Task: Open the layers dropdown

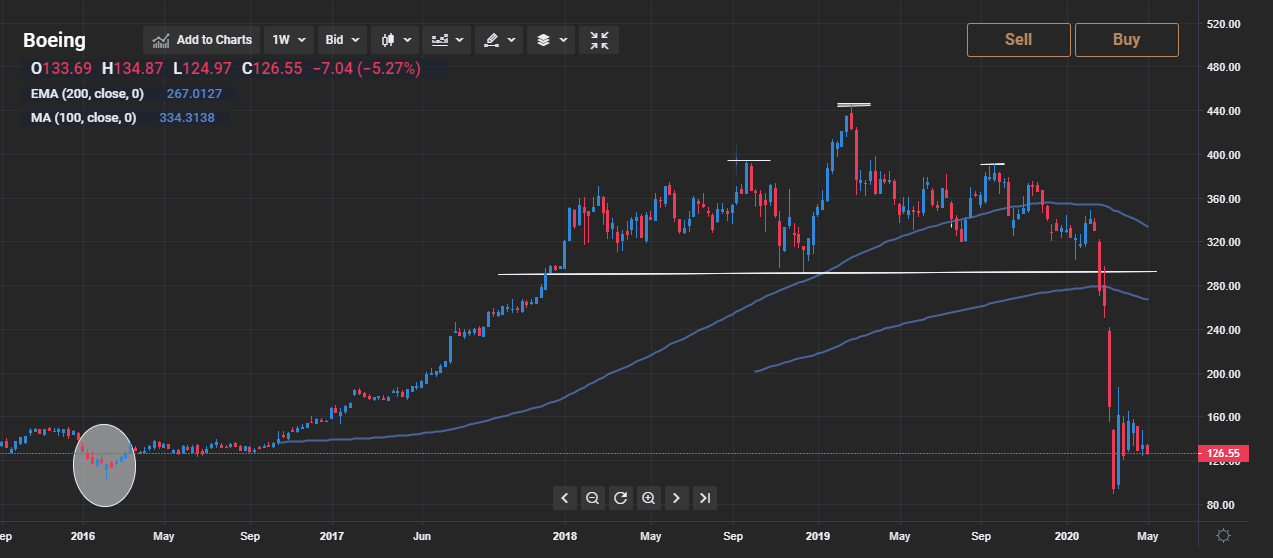Action: pyautogui.click(x=551, y=40)
